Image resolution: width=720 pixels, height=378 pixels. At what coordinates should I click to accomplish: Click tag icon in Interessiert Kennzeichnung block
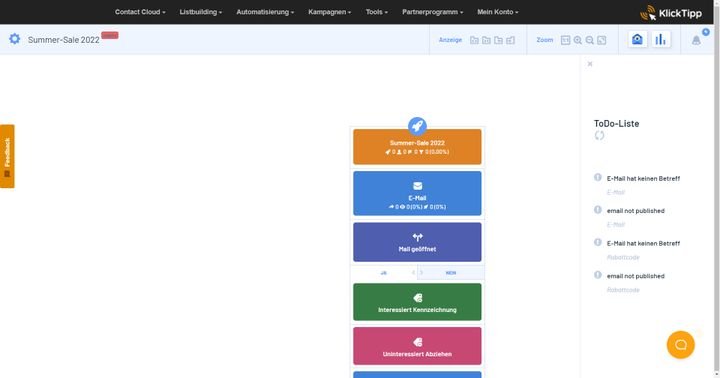[x=417, y=298]
